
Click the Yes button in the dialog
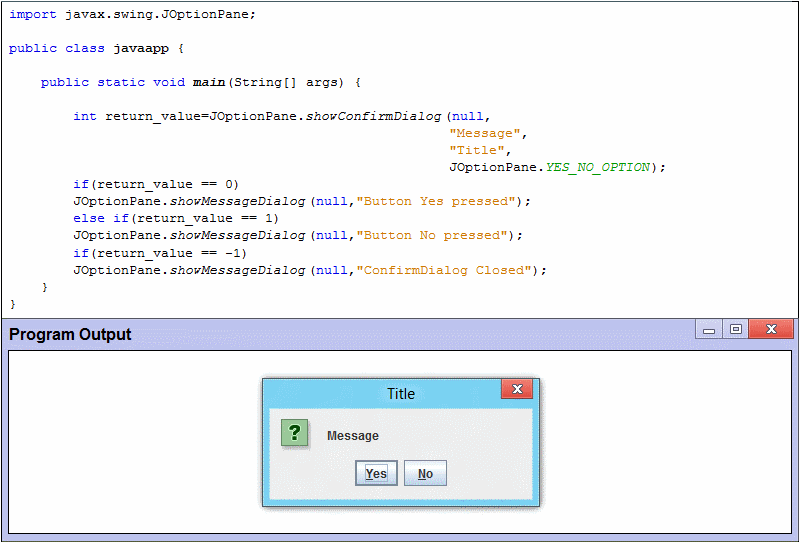(x=376, y=473)
